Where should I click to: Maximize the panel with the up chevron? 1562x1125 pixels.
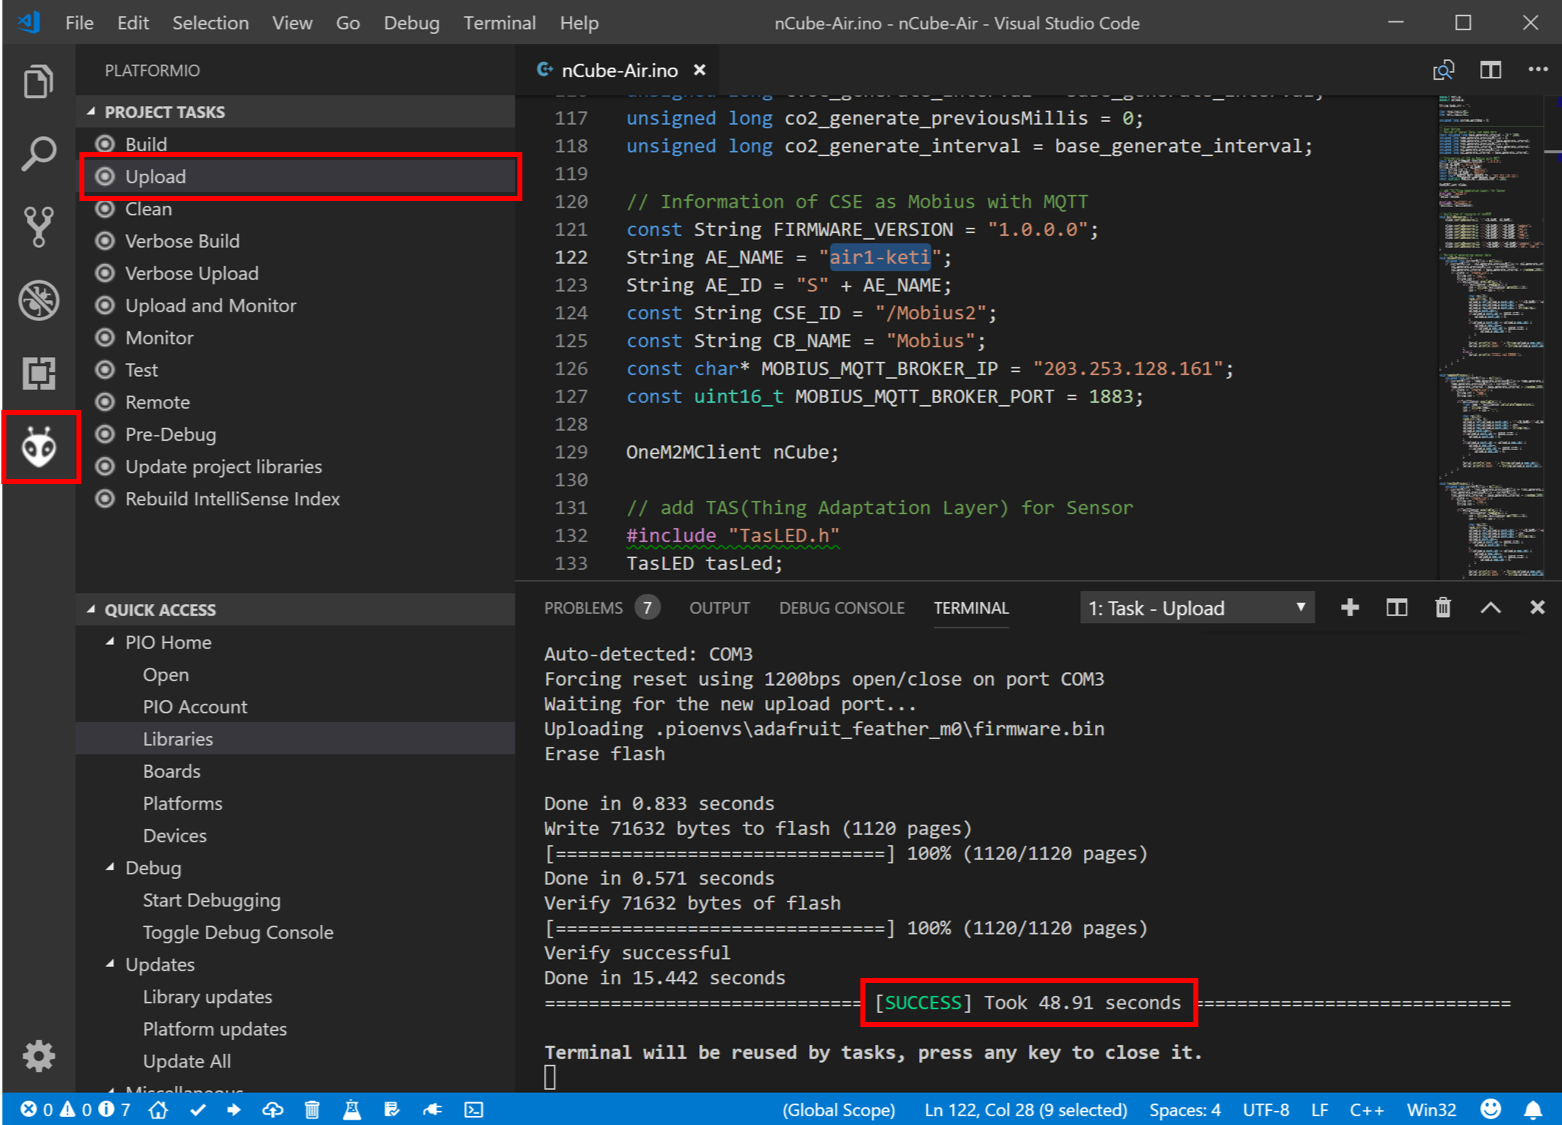(1490, 607)
